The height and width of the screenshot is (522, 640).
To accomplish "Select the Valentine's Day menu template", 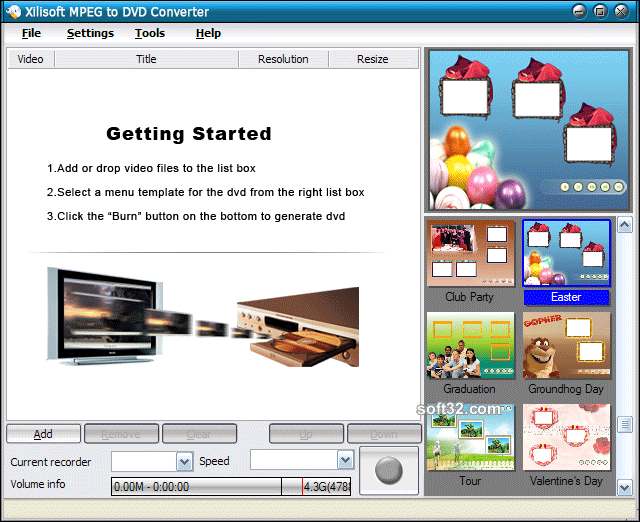I will pos(567,438).
